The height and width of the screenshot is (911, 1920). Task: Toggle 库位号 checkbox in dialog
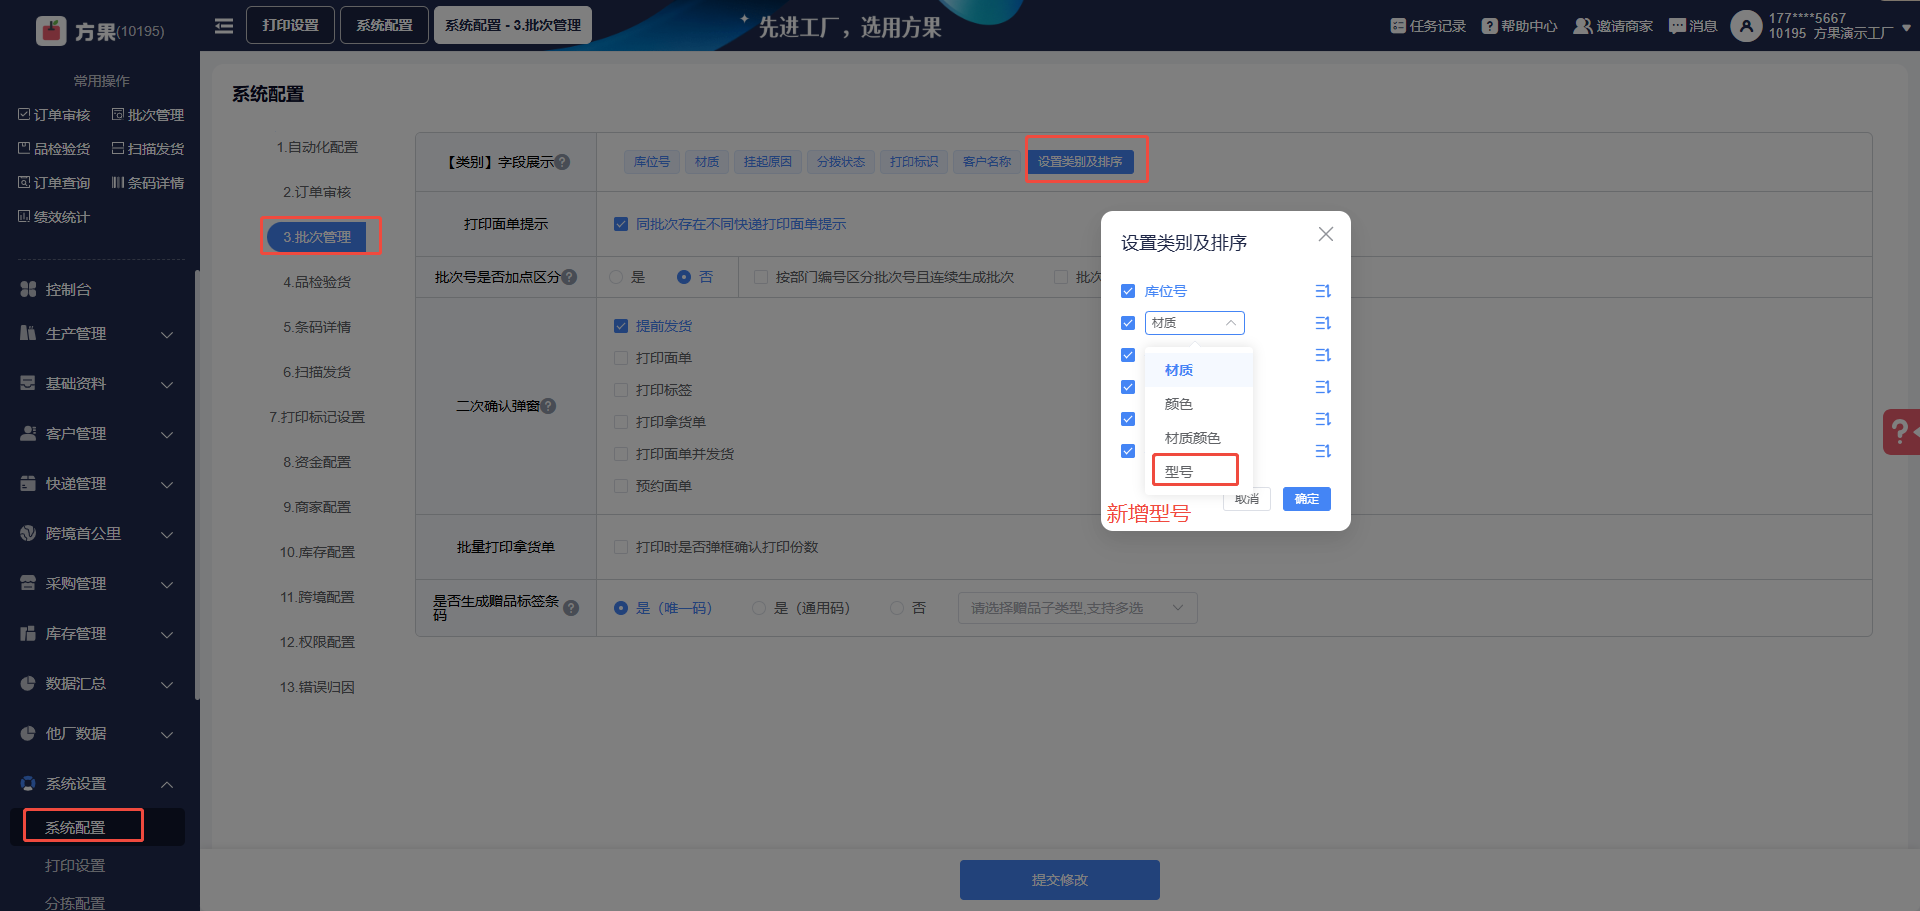[x=1128, y=291]
